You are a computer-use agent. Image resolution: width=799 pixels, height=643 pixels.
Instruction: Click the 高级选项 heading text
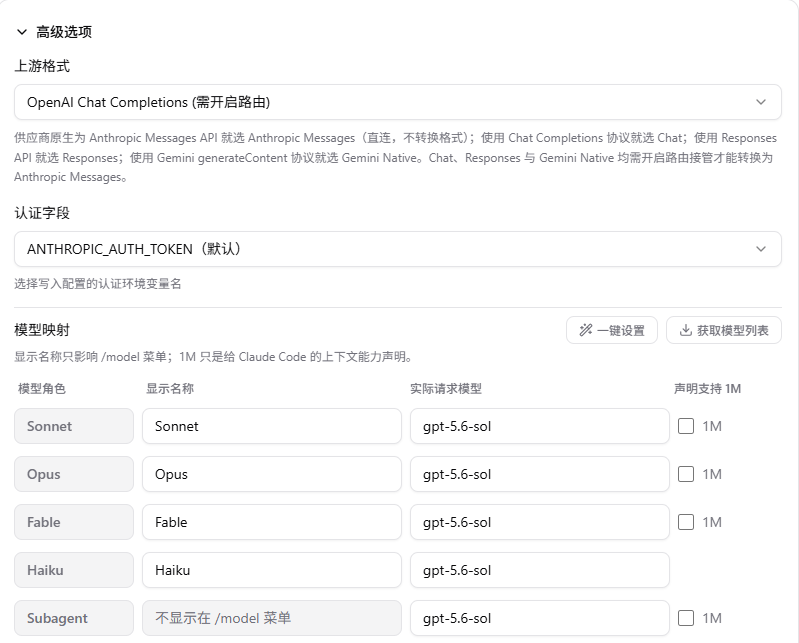64,32
